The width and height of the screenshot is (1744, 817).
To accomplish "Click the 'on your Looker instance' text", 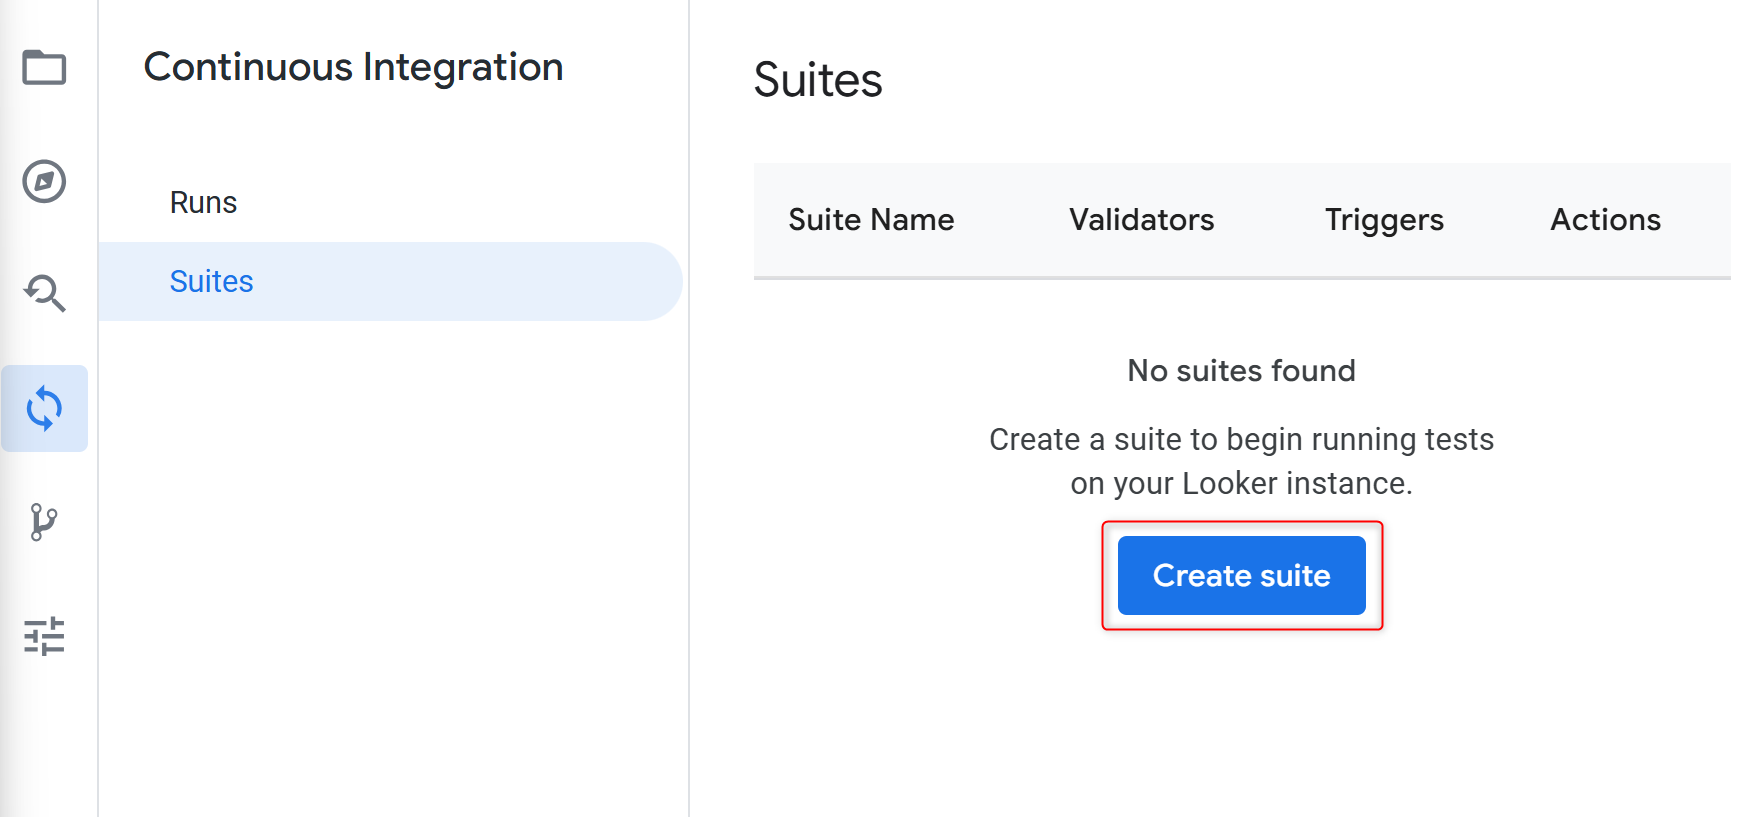I will (x=1241, y=484).
